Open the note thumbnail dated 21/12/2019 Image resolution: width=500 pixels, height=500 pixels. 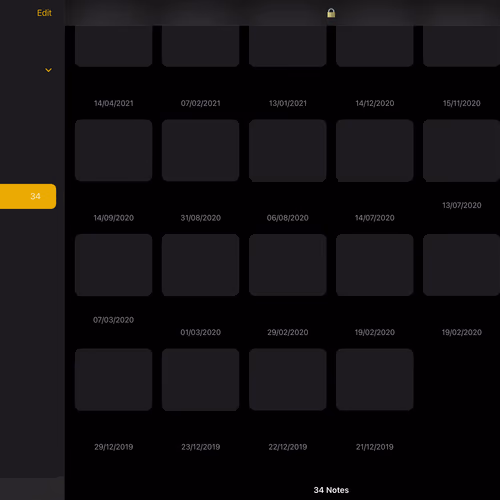click(x=375, y=380)
